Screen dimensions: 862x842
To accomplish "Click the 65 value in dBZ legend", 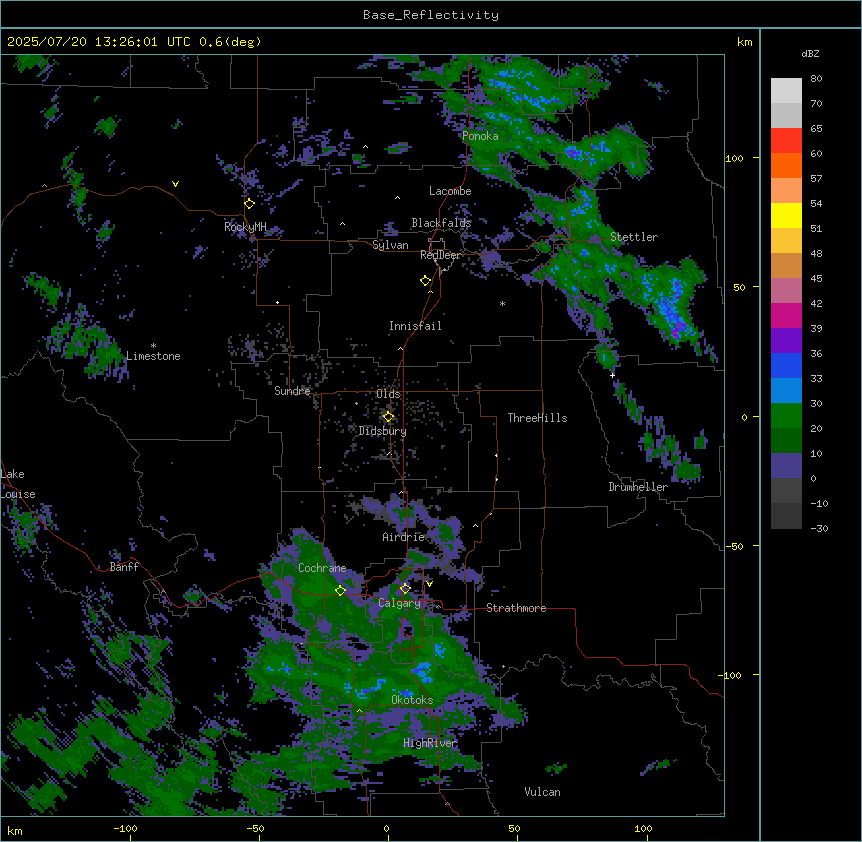I will [816, 129].
